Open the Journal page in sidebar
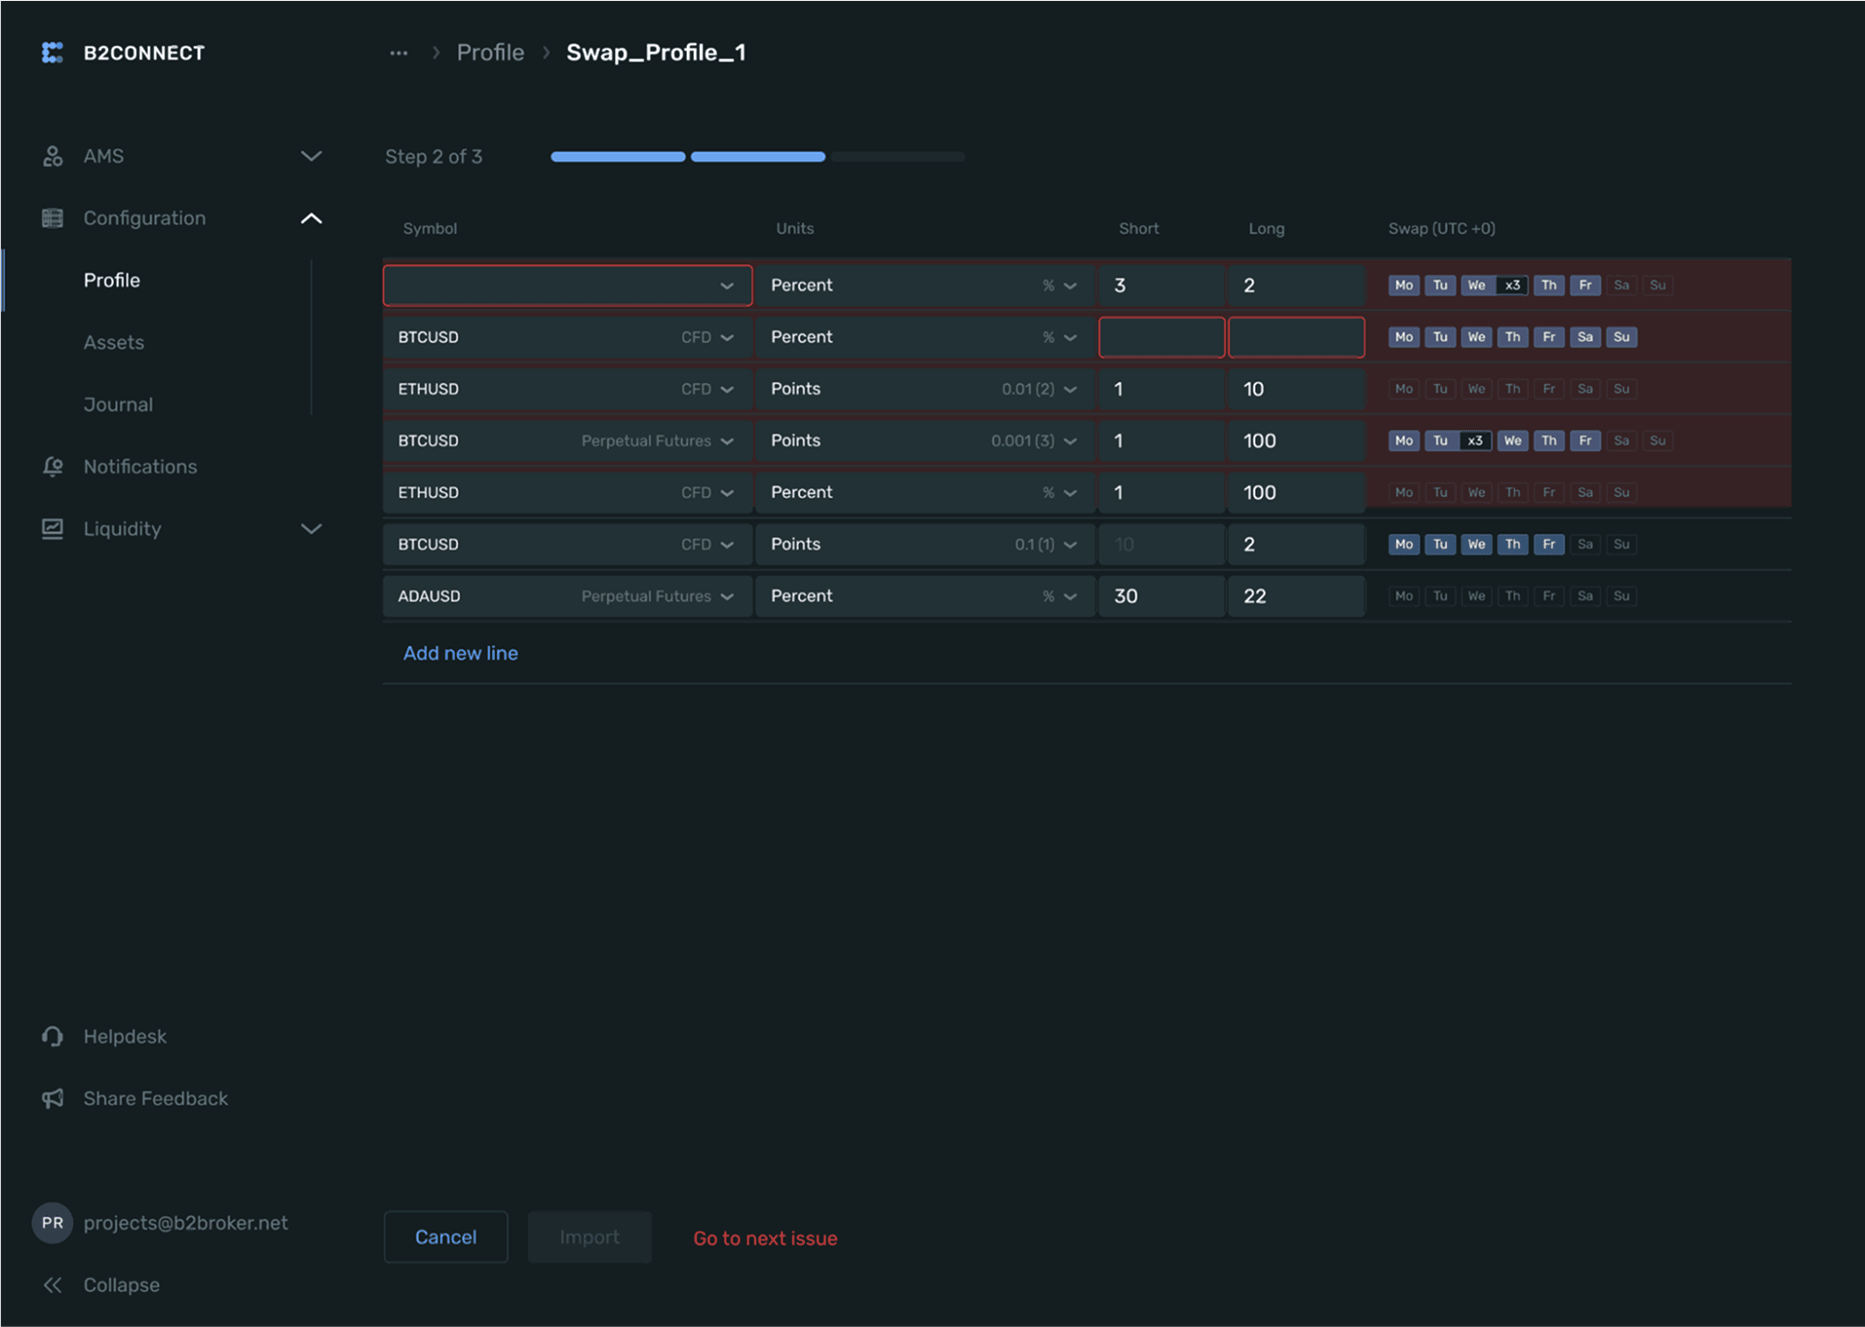The image size is (1865, 1327). click(118, 404)
